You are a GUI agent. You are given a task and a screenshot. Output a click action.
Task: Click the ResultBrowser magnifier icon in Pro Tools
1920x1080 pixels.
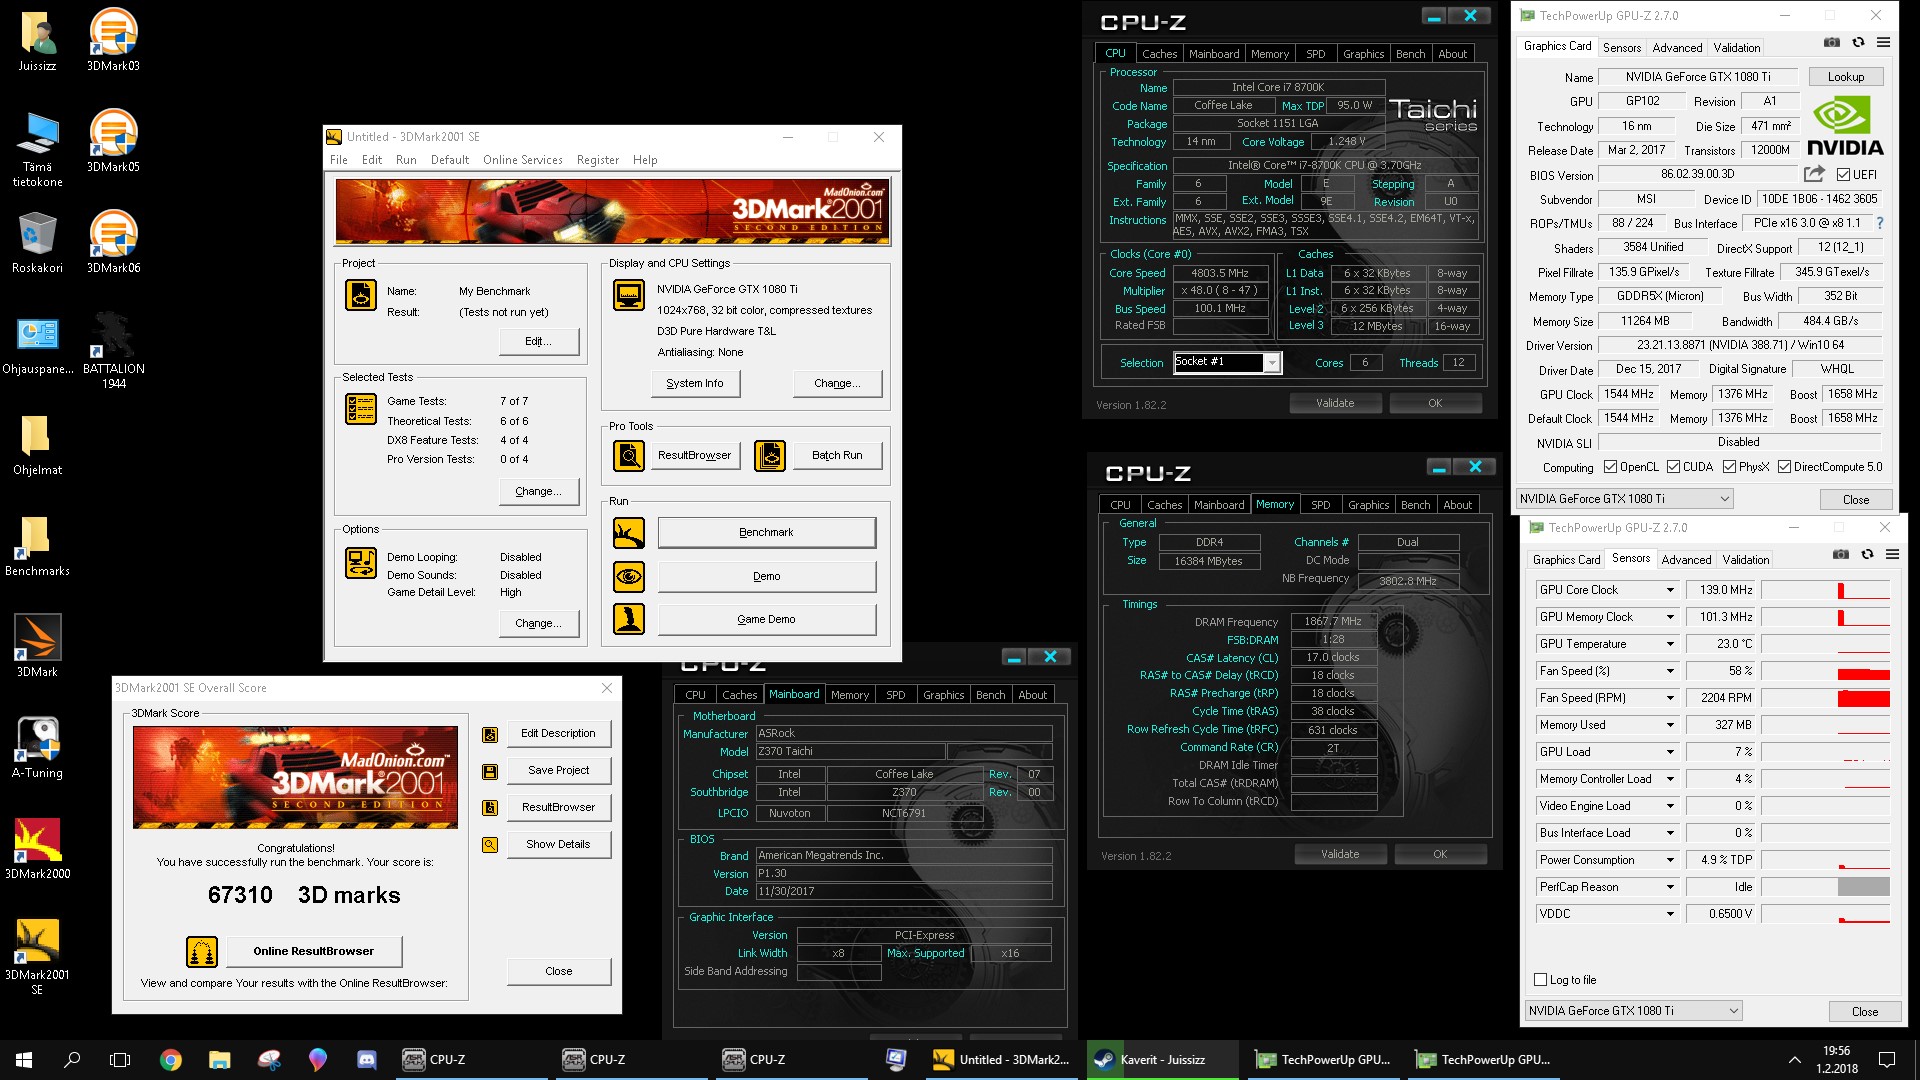pos(629,456)
